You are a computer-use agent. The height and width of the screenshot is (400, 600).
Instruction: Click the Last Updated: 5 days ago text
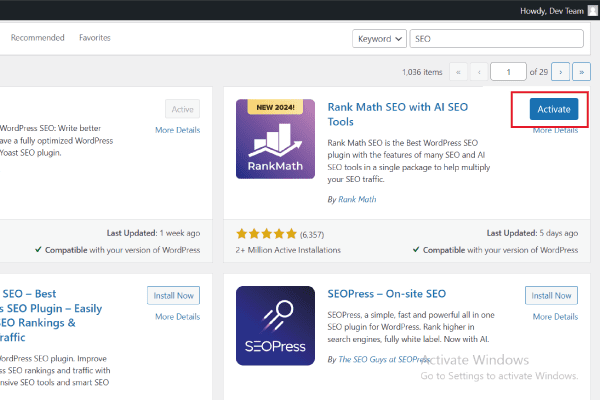click(x=532, y=233)
